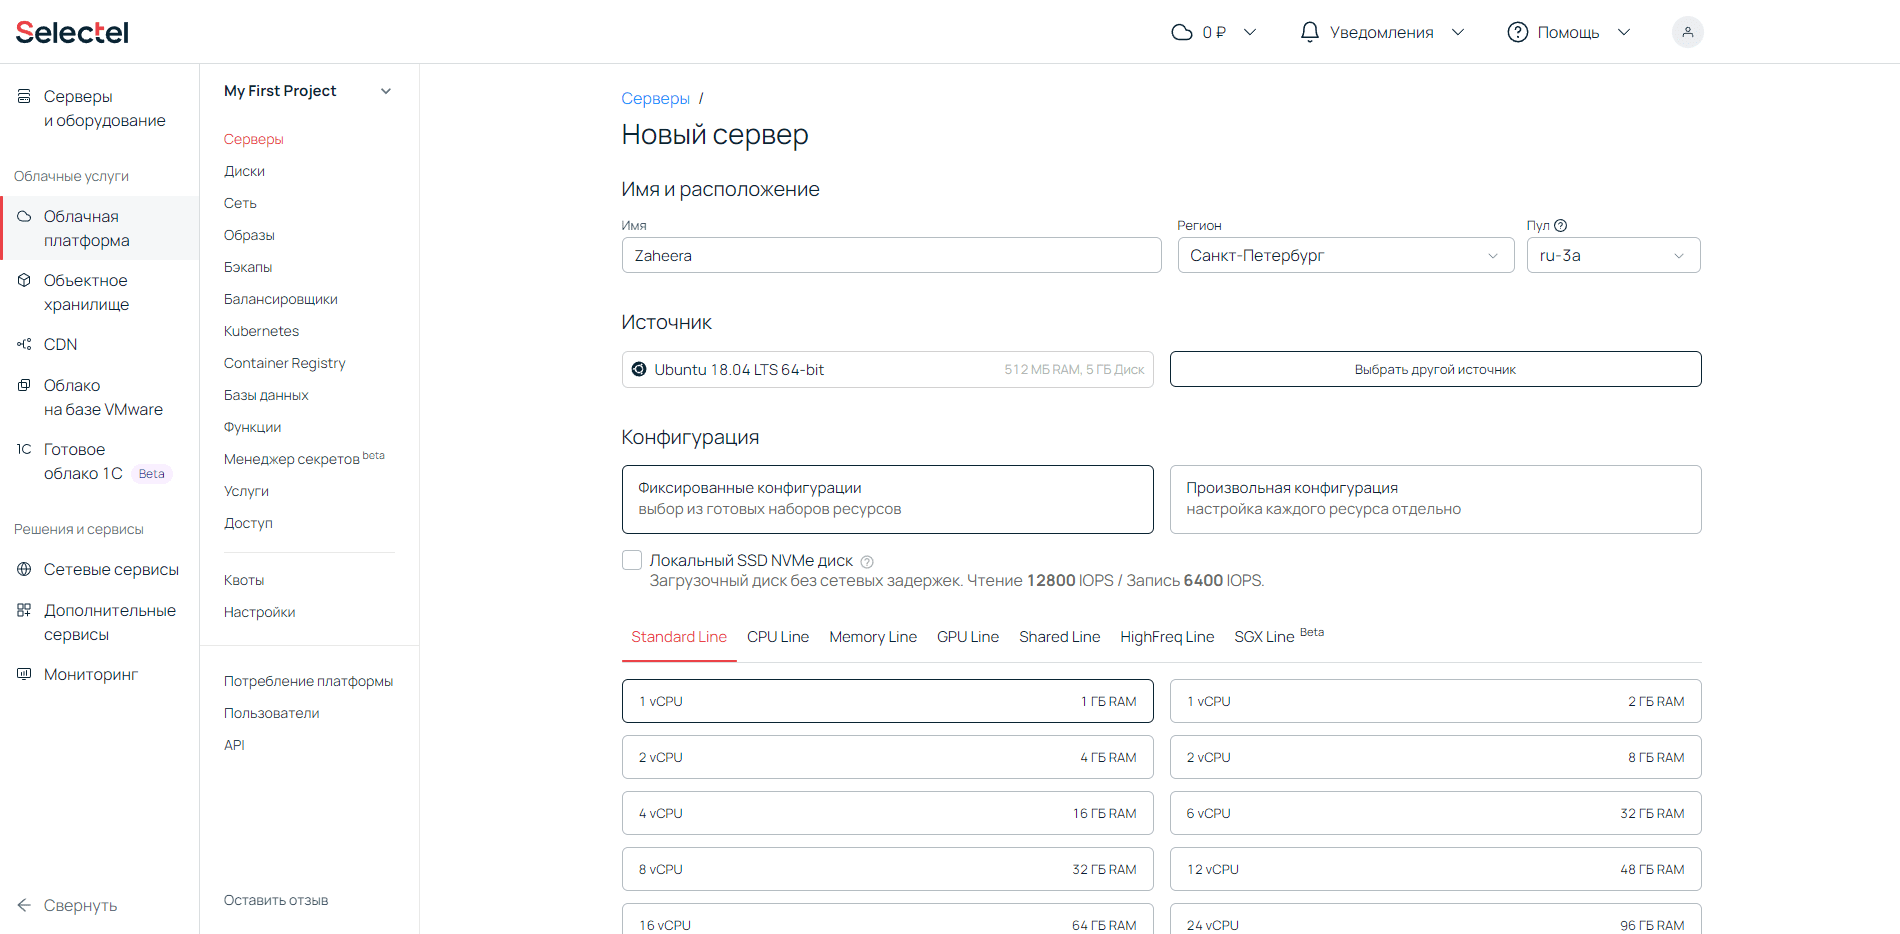Open the user profile avatar icon
1900x934 pixels.
coord(1687,32)
